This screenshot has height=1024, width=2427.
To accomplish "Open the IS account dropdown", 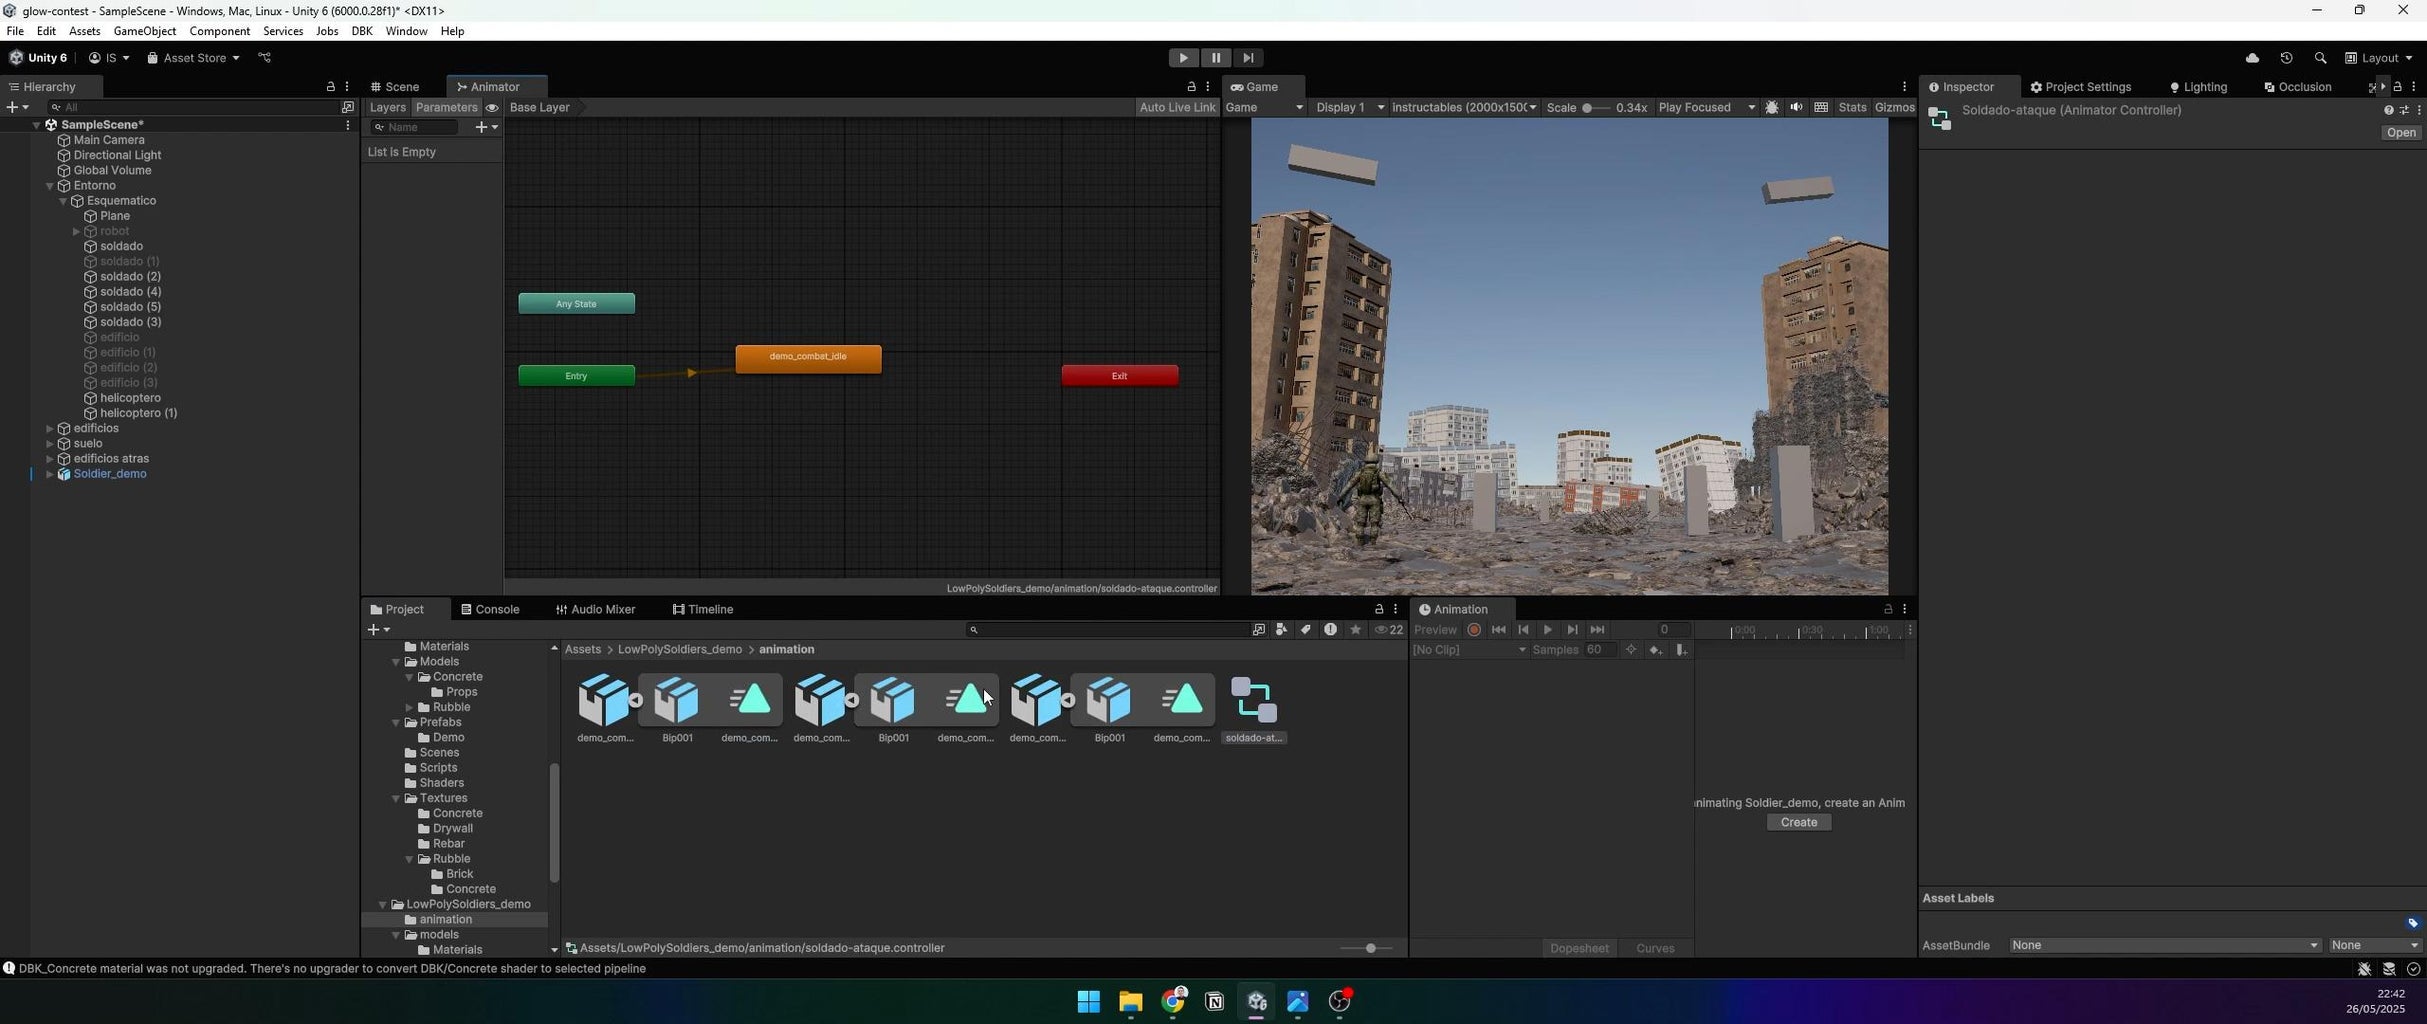I will click(x=109, y=58).
